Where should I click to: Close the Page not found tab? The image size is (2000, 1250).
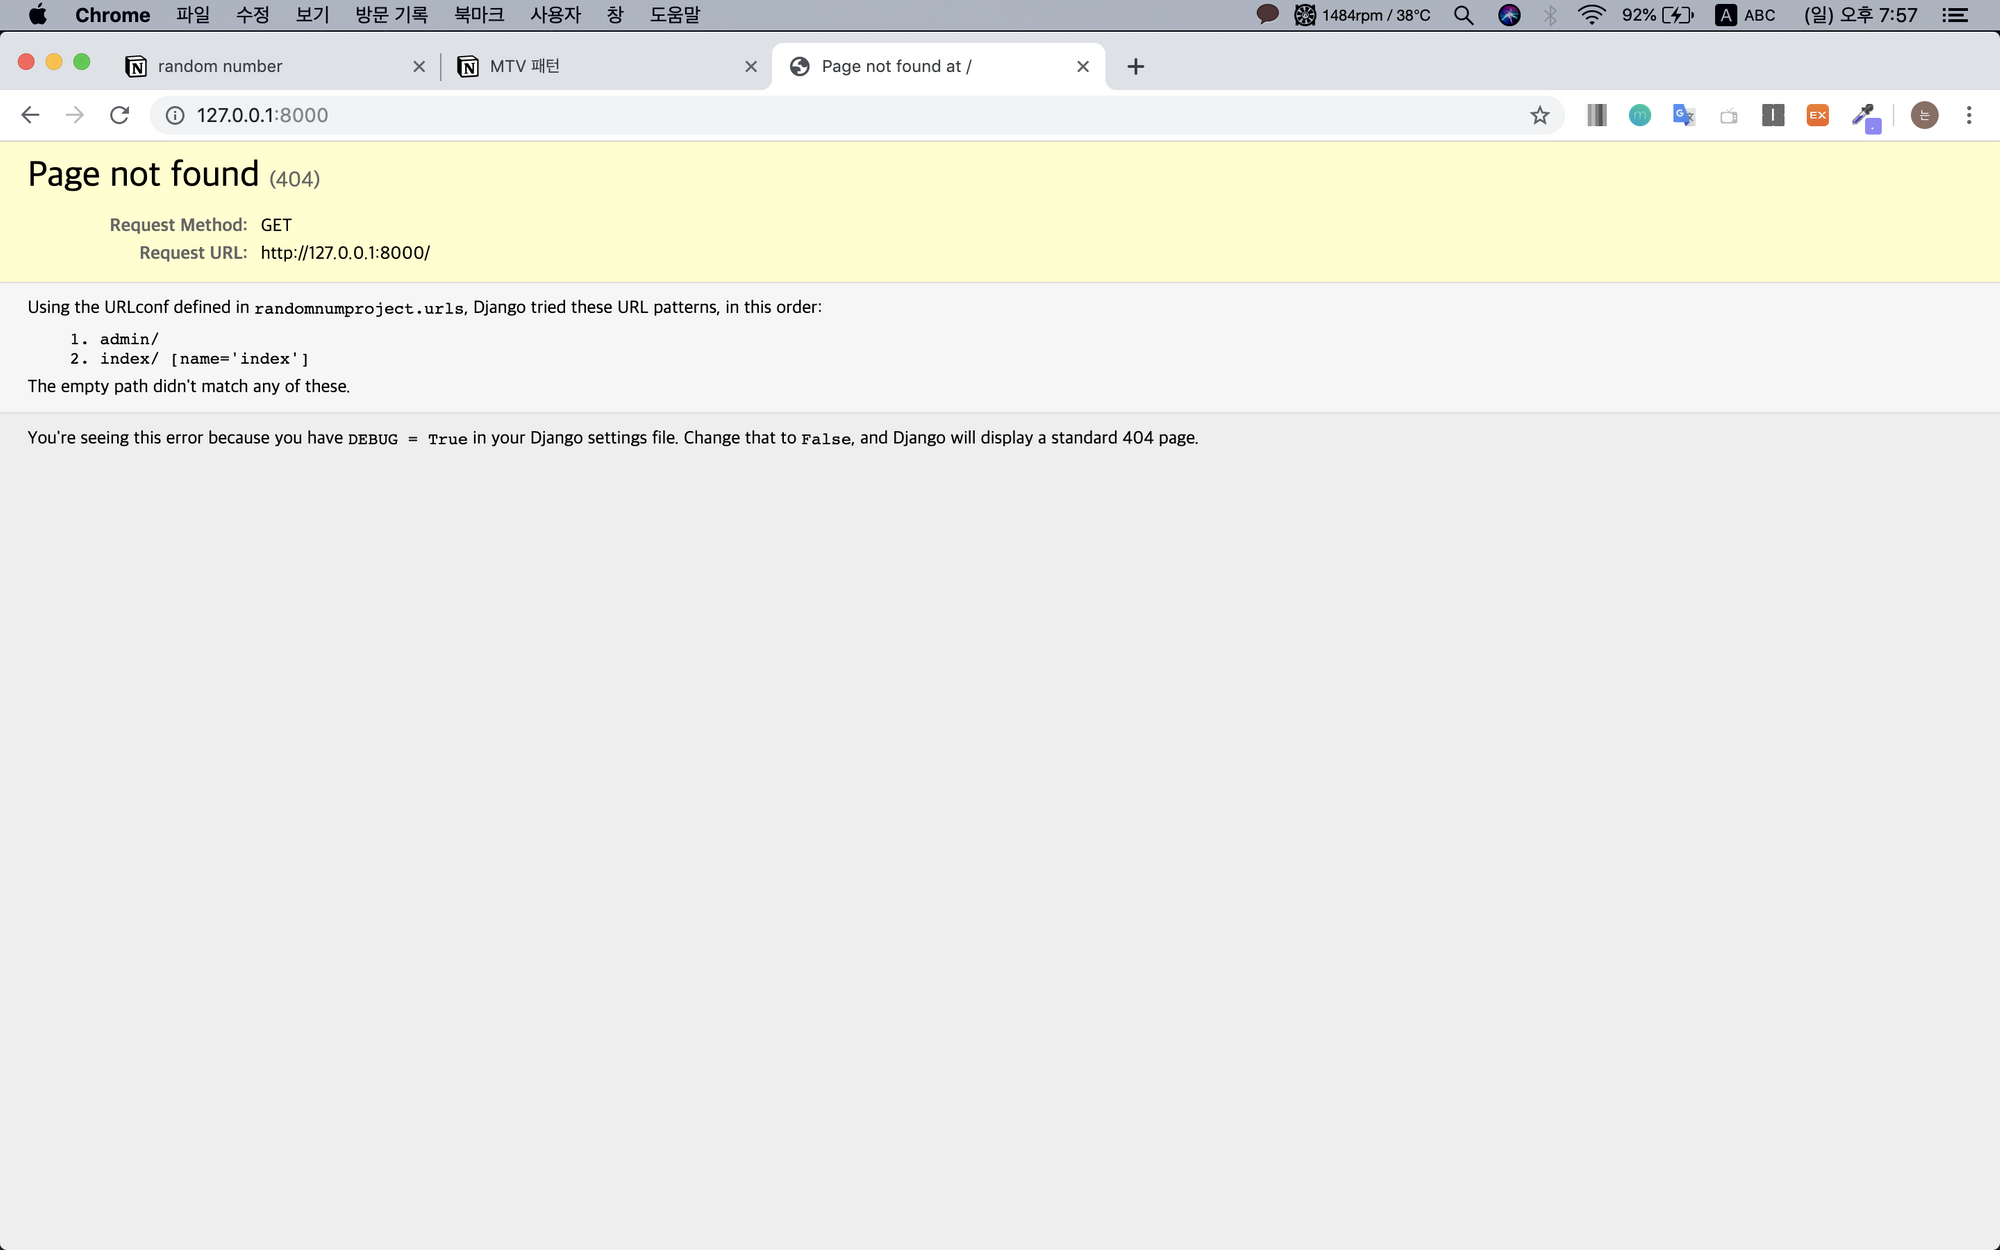[1083, 66]
